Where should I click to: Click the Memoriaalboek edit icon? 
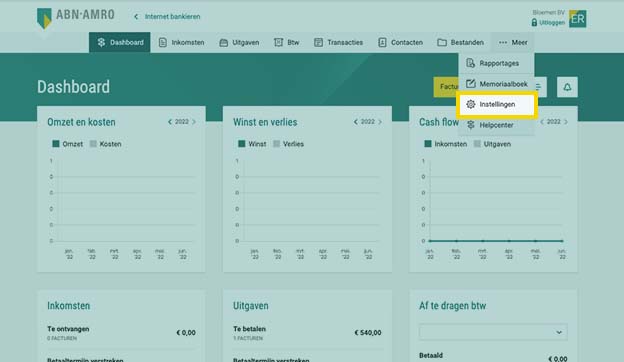point(470,84)
